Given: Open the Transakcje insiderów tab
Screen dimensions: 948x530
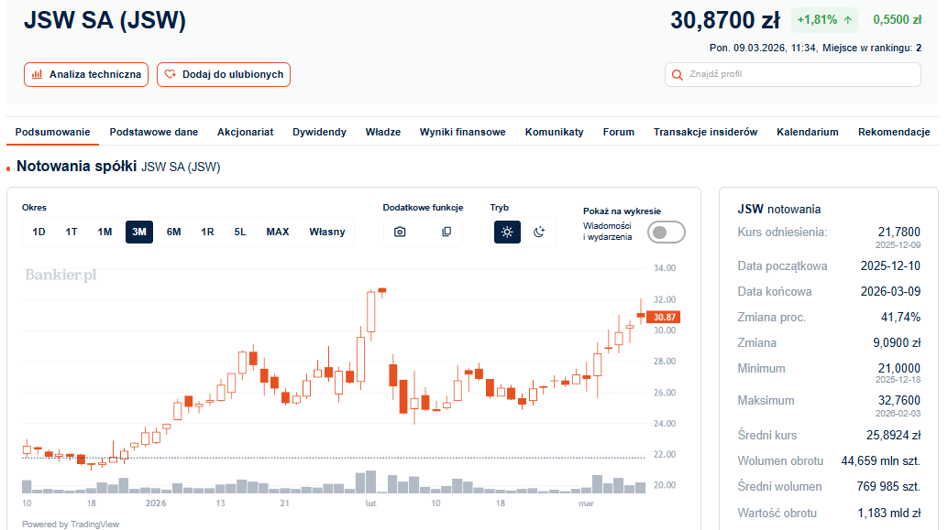Looking at the screenshot, I should click(x=705, y=132).
